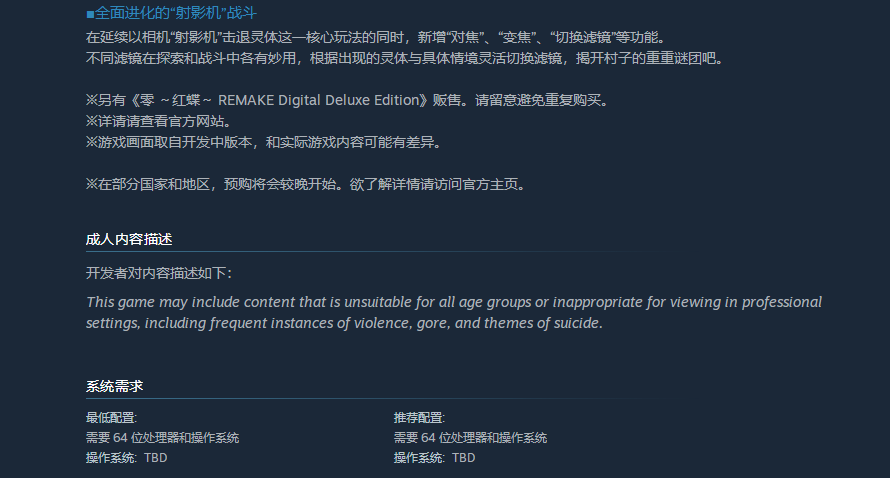Click the 预购将会较晚开始 regional notice
890x478 pixels.
(x=305, y=184)
